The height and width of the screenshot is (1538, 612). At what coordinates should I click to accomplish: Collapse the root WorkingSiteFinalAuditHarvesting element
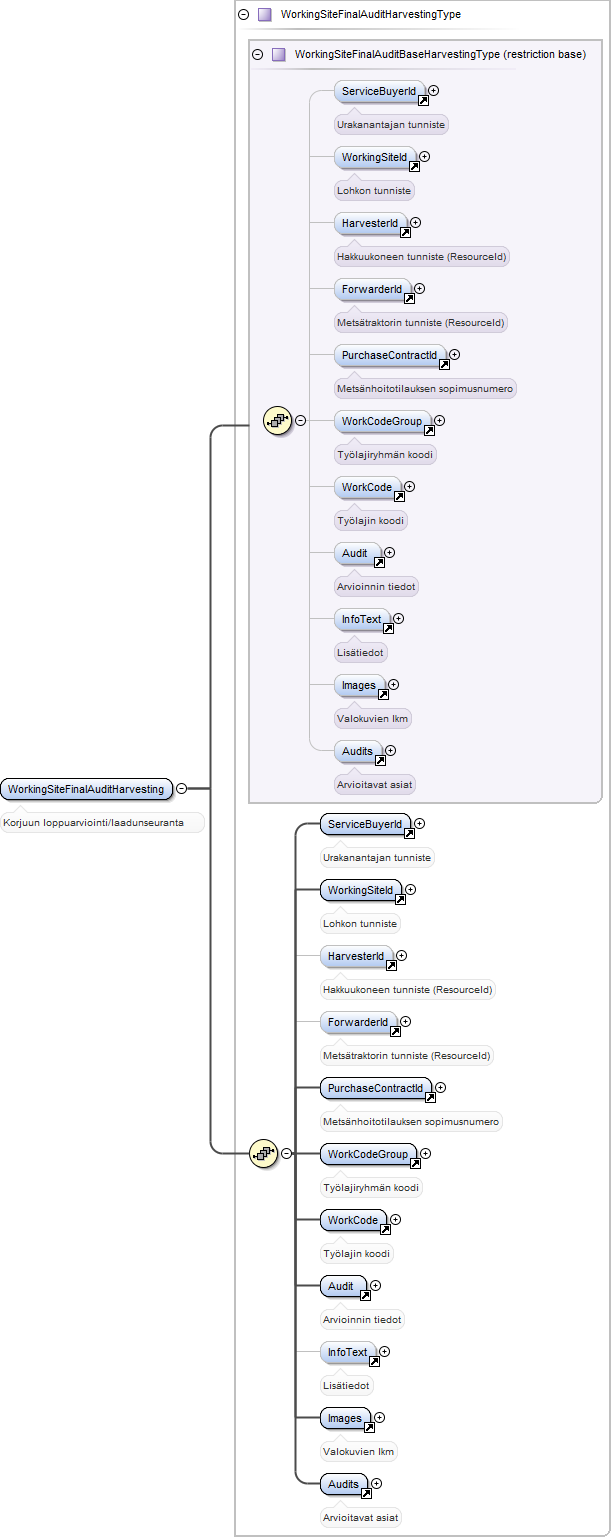[x=181, y=789]
